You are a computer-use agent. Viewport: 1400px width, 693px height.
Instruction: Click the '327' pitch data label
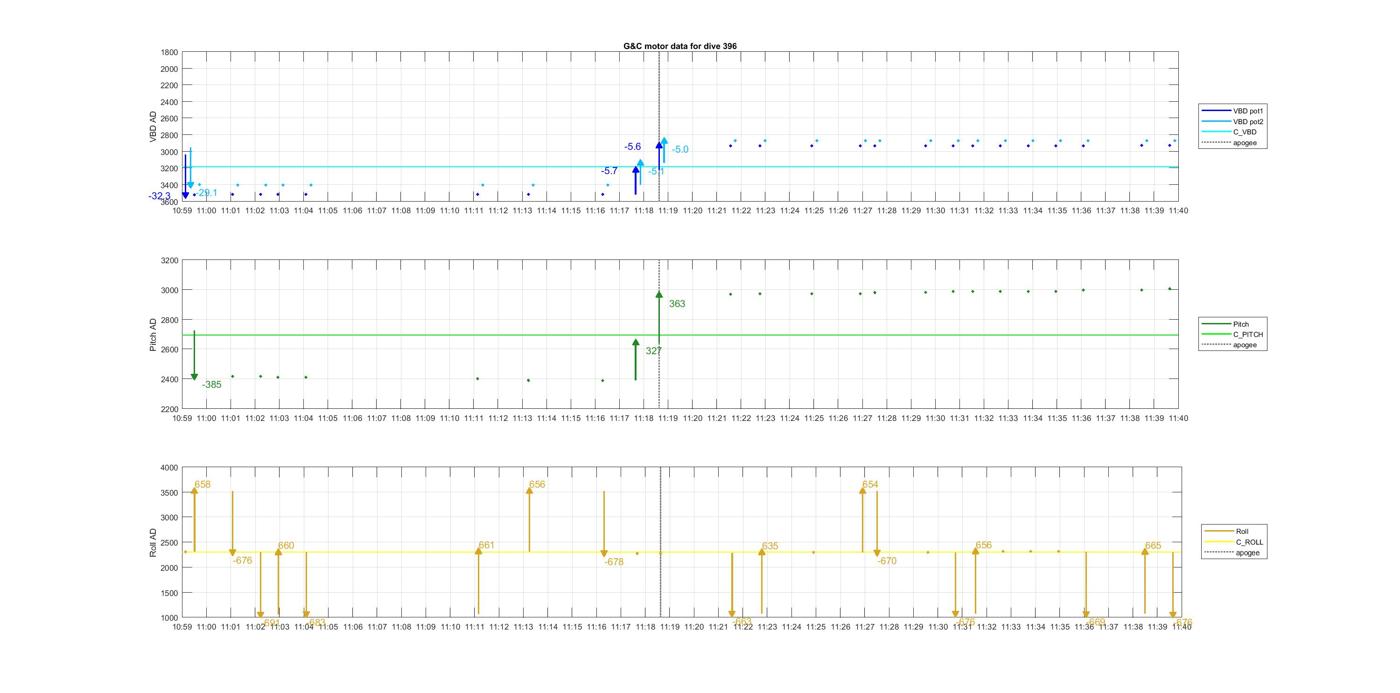click(x=654, y=351)
